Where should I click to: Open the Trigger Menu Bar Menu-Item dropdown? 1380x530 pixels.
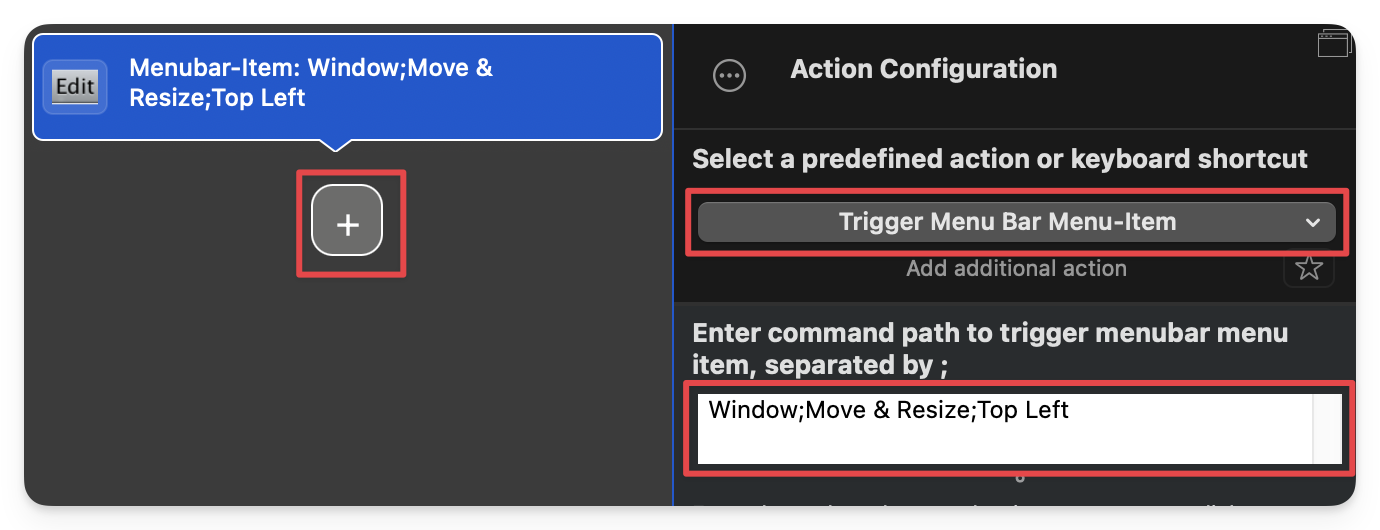click(1007, 222)
